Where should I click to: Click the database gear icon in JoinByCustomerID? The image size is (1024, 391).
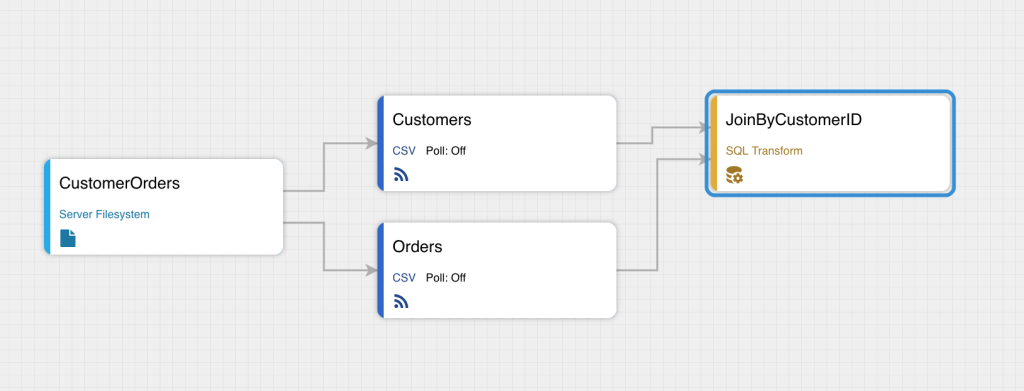coord(734,175)
